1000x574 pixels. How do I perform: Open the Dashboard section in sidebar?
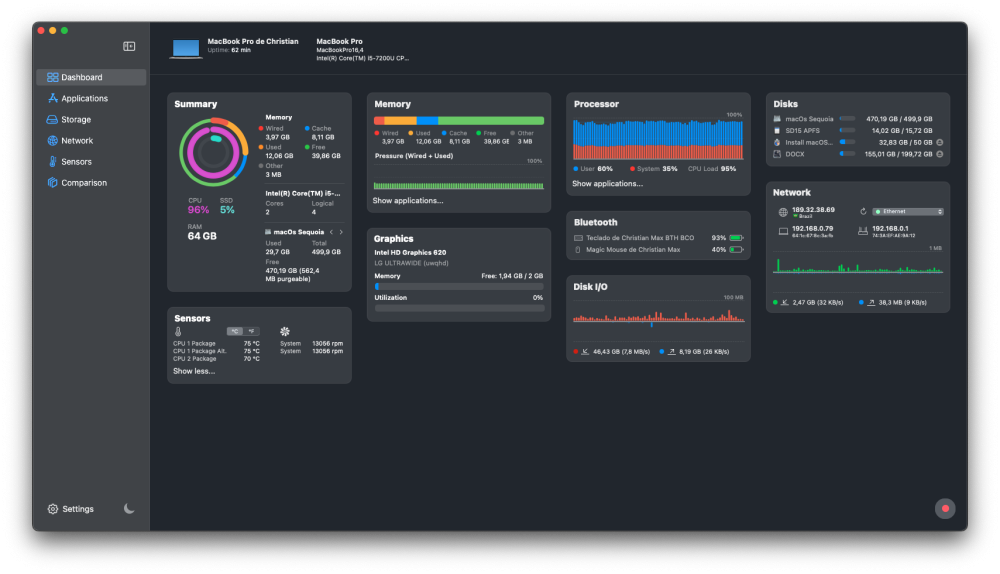click(91, 77)
